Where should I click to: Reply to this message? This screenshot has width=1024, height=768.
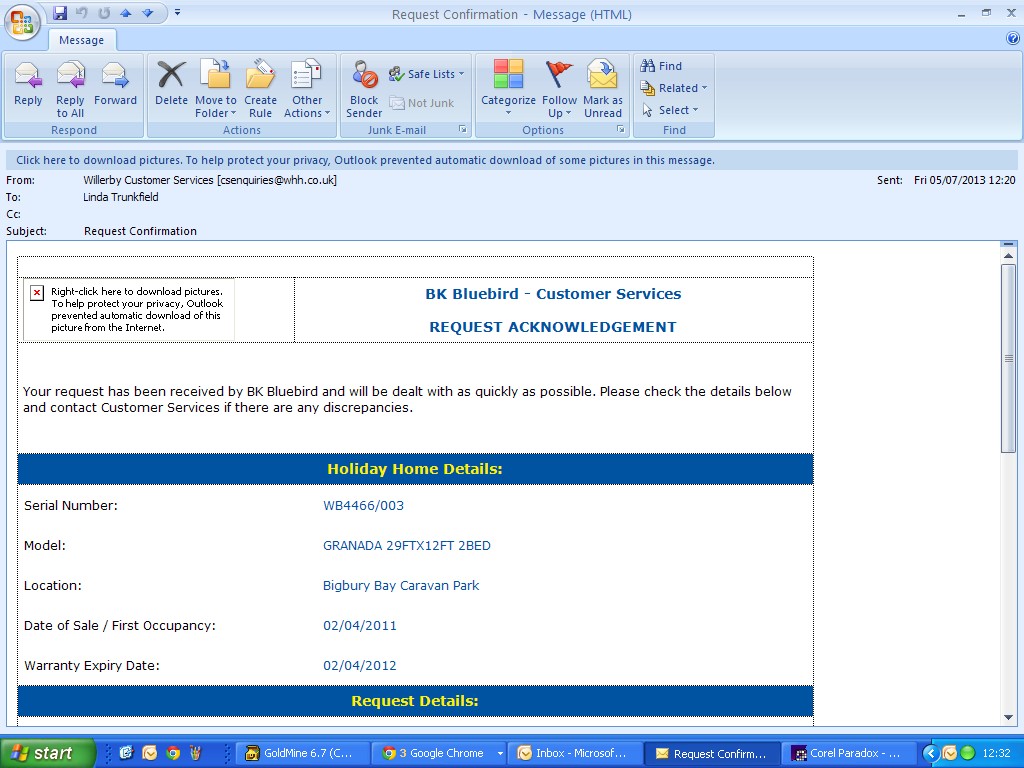tap(28, 84)
